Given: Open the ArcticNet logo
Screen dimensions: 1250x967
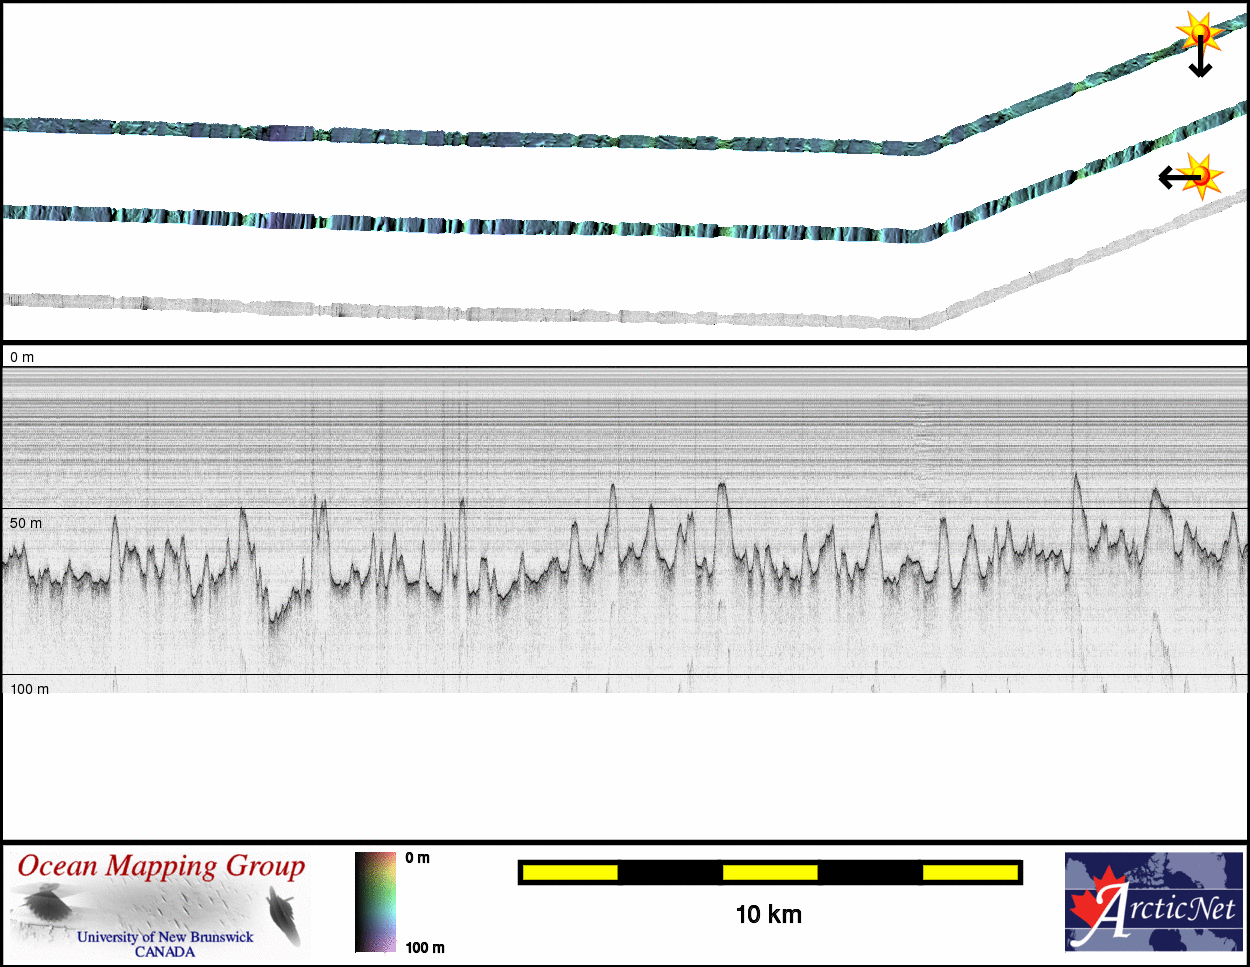Looking at the screenshot, I should (x=1154, y=901).
